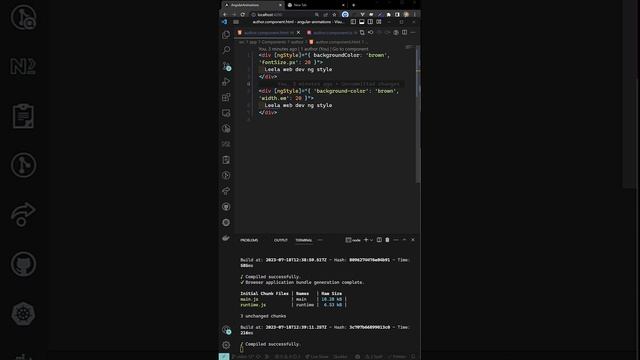Show more panel tabs via ellipsis
The width and height of the screenshot is (640, 360).
coord(320,240)
